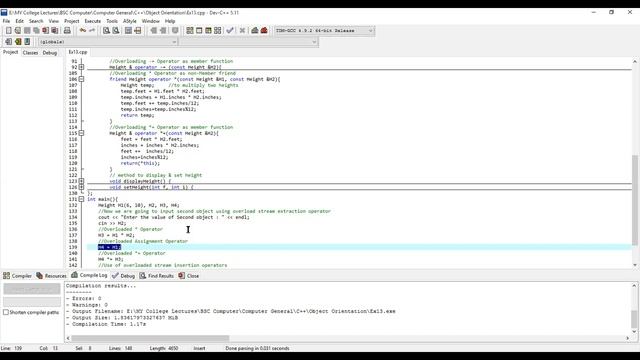Run the compiled program
The height and width of the screenshot is (360, 640).
199,31
